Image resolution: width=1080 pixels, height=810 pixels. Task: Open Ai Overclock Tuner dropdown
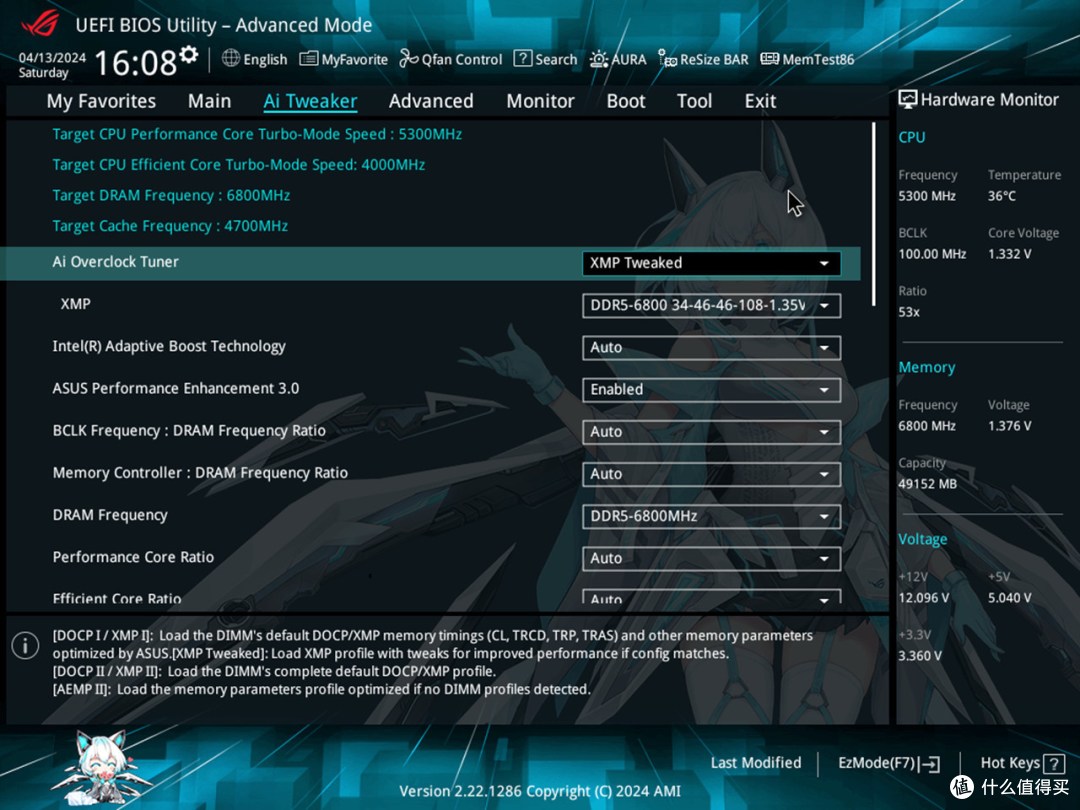712,263
